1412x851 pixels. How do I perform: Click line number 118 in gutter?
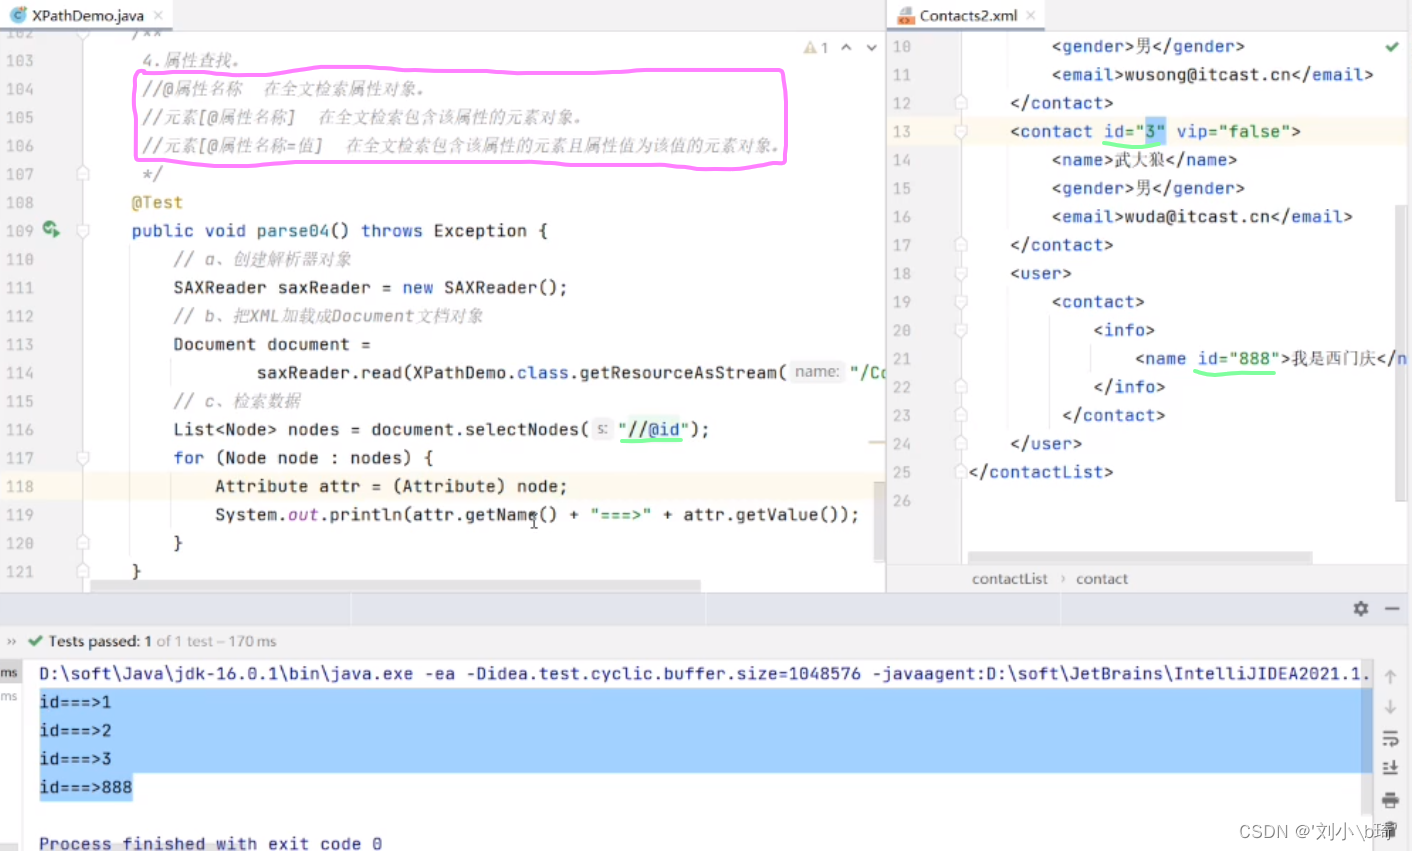[x=20, y=487]
